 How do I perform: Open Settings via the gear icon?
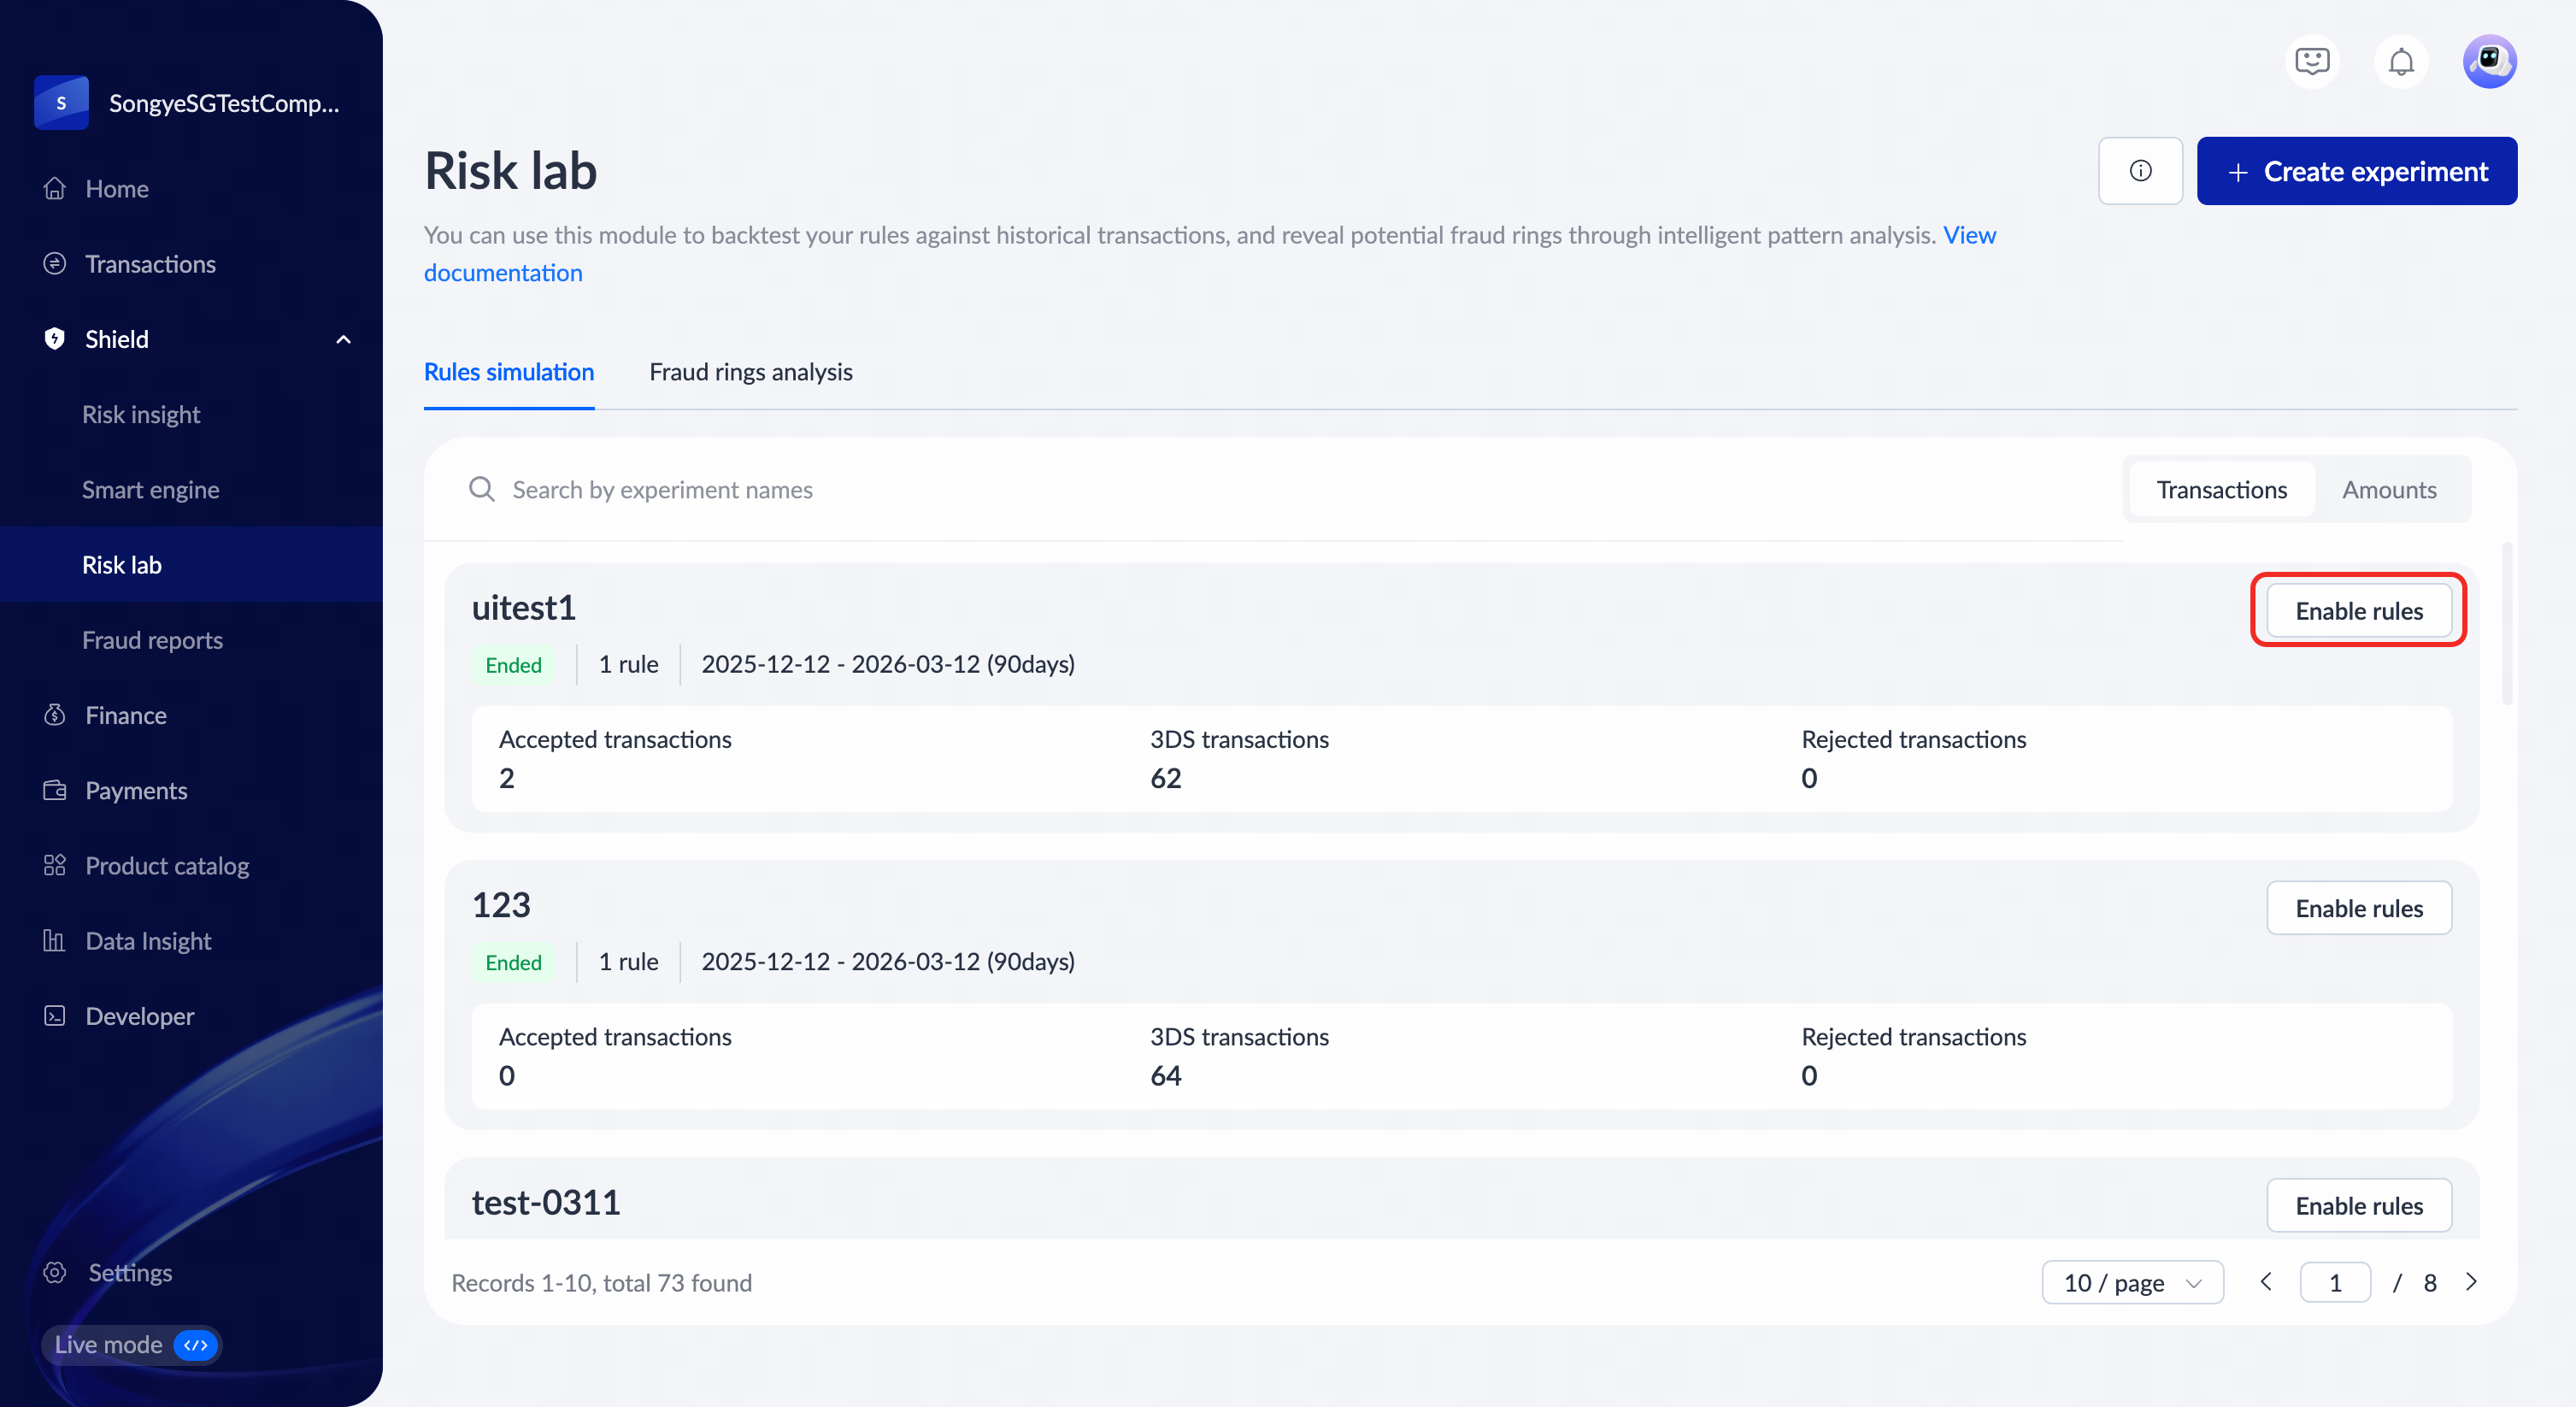[55, 1272]
